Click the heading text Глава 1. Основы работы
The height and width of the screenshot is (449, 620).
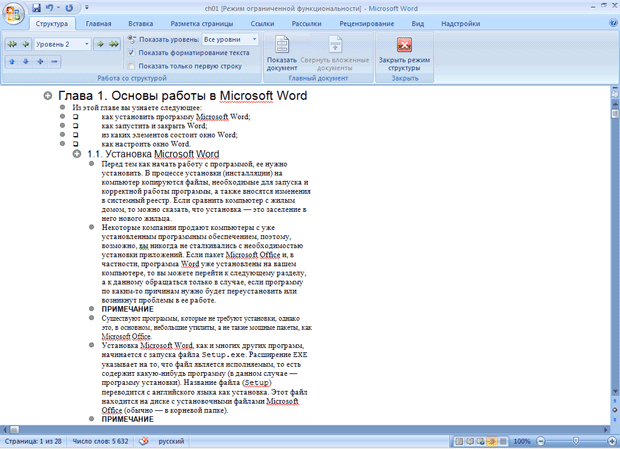(x=182, y=96)
